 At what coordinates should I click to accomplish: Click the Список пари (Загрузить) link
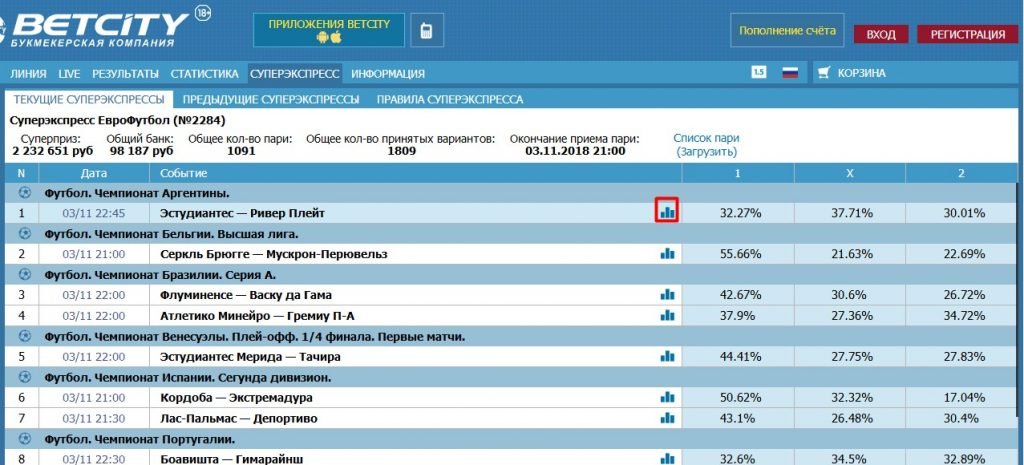coord(707,145)
